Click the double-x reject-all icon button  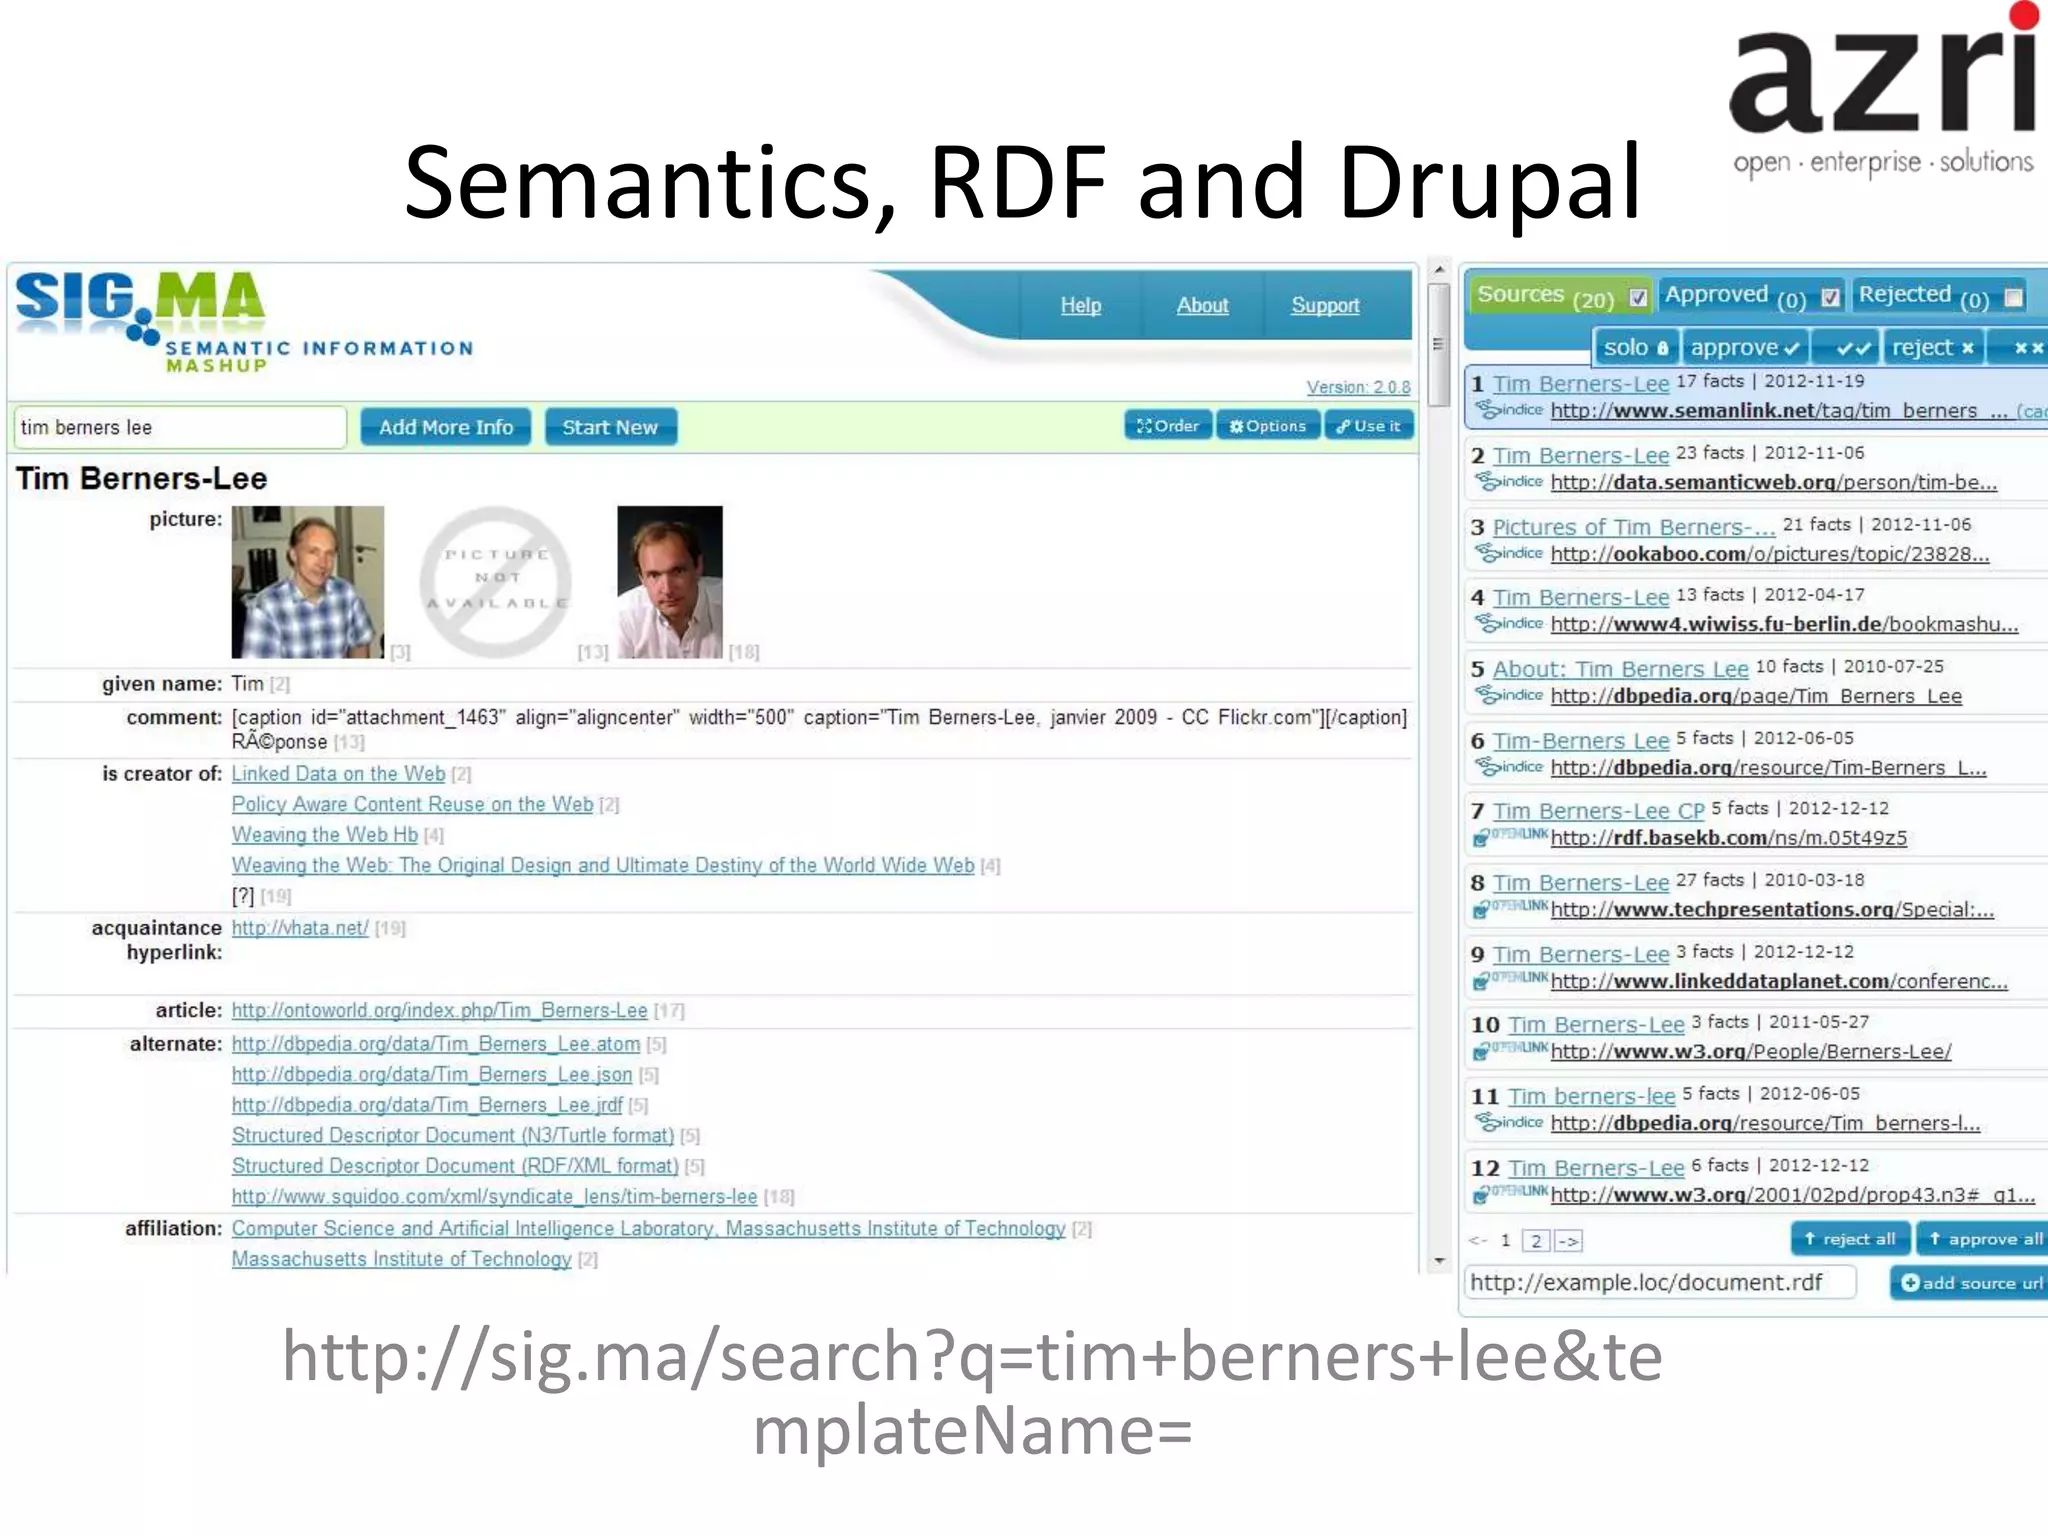2019,348
